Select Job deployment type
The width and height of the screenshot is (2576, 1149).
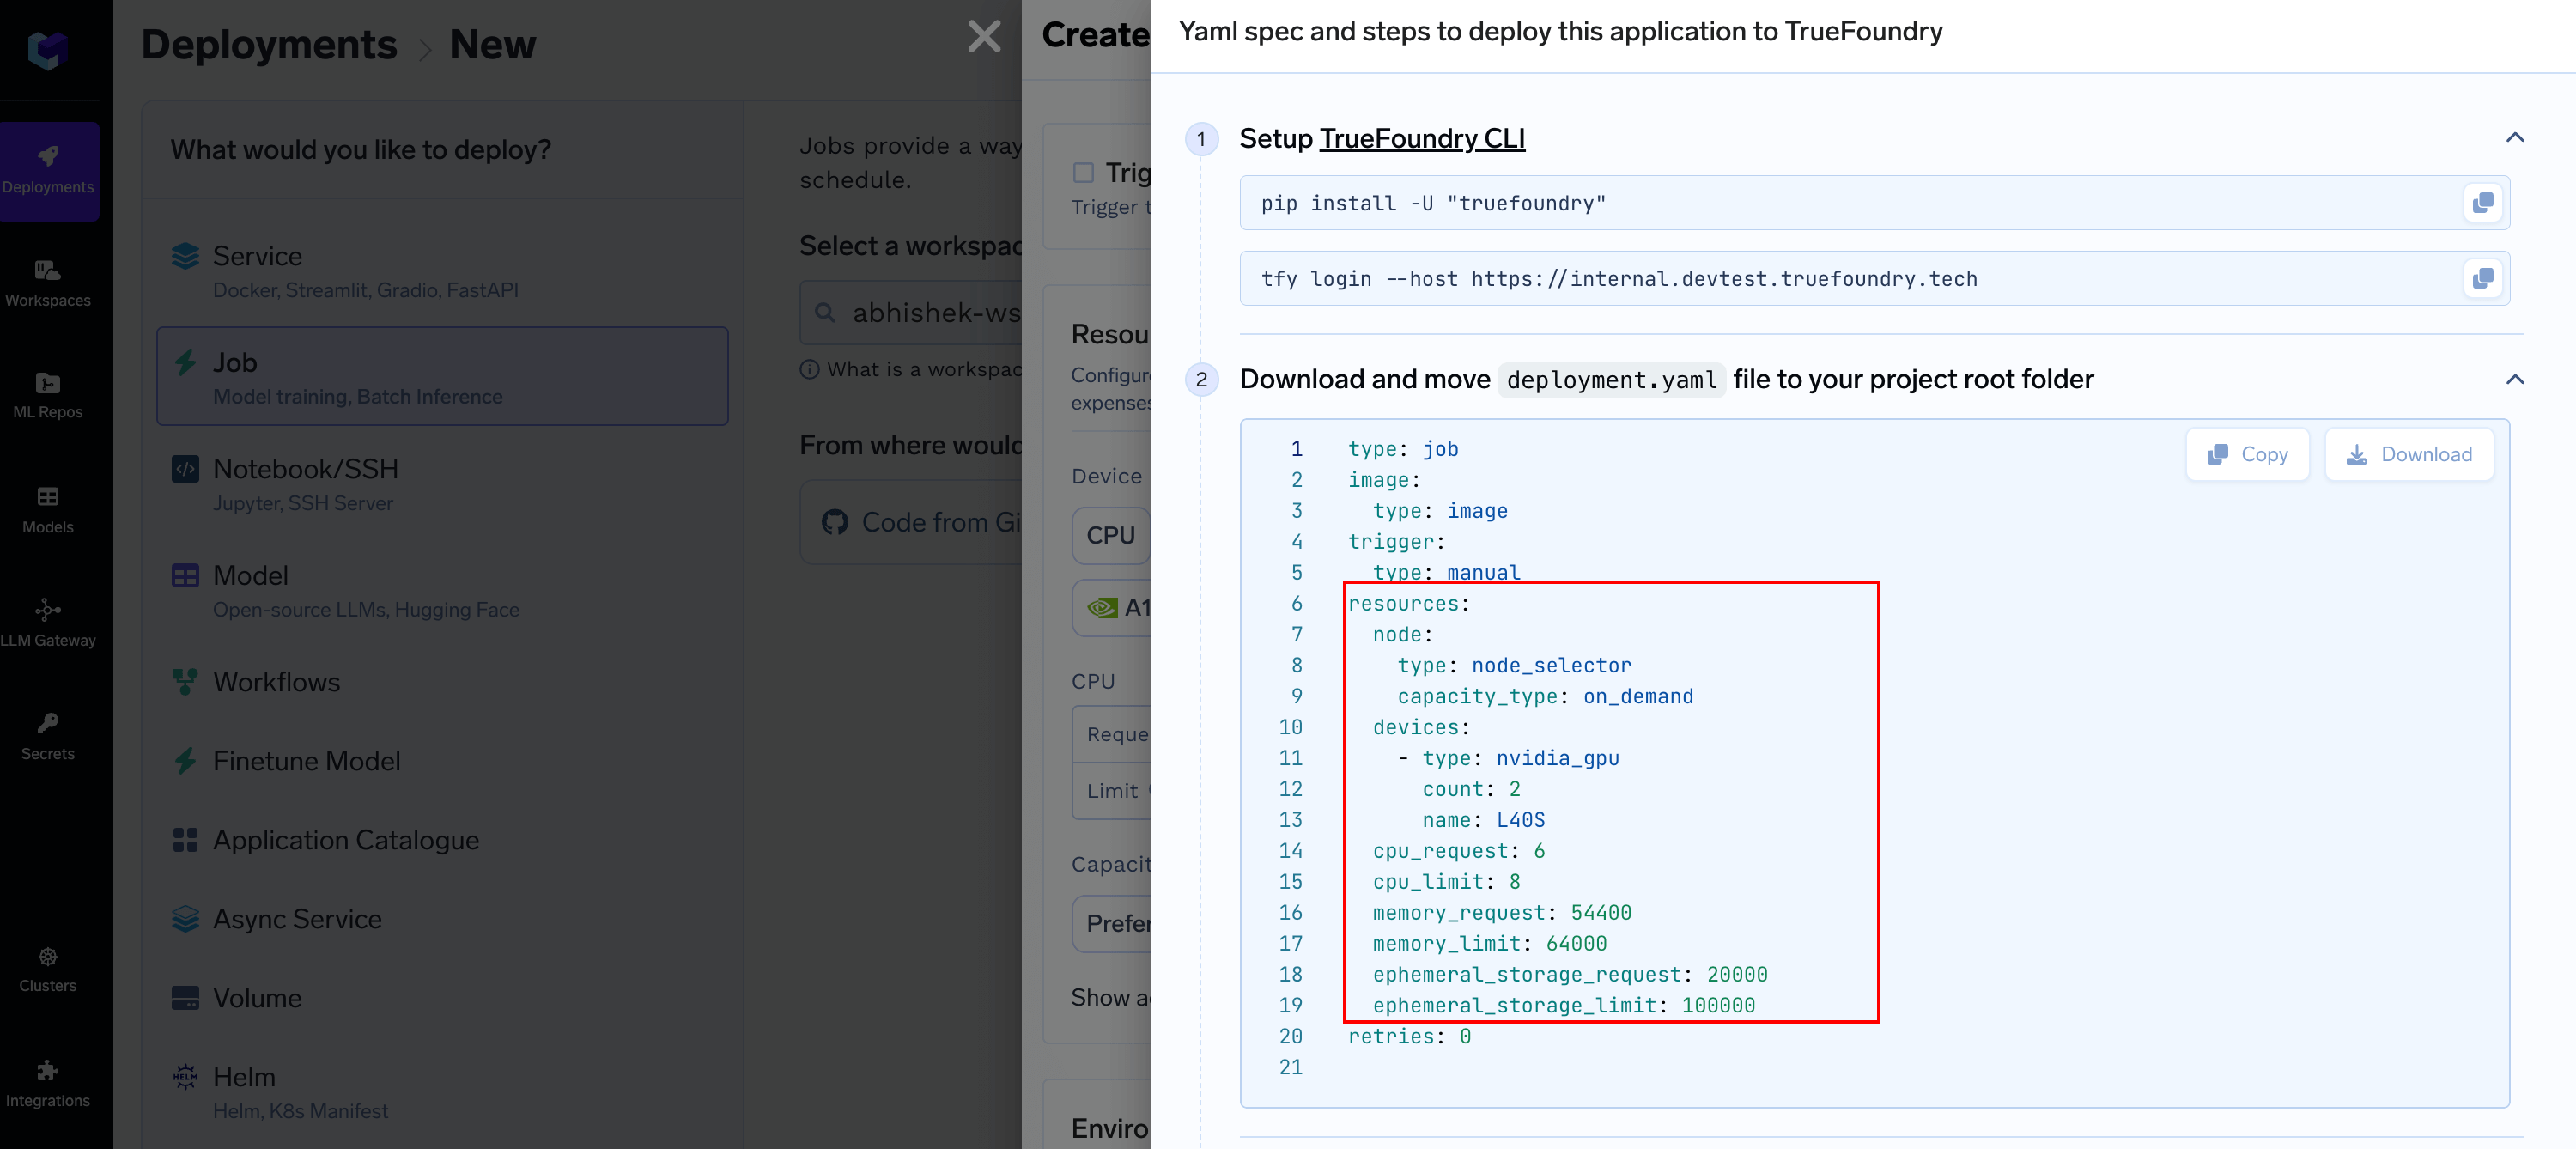[442, 377]
